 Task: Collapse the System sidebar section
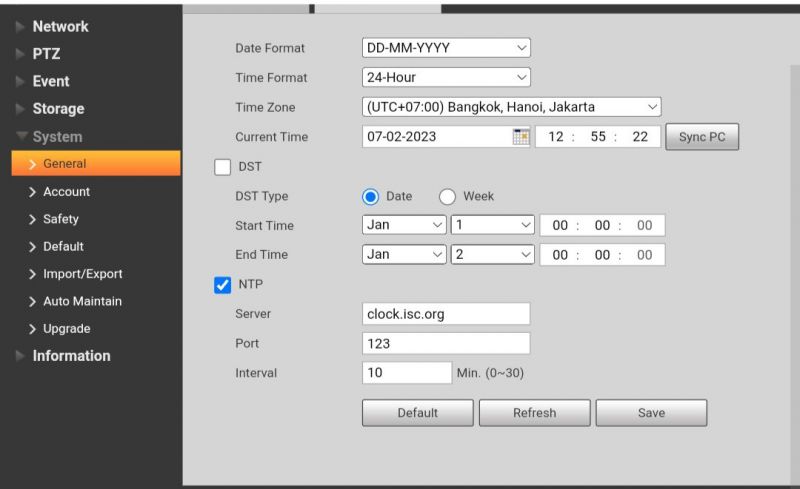tap(57, 137)
